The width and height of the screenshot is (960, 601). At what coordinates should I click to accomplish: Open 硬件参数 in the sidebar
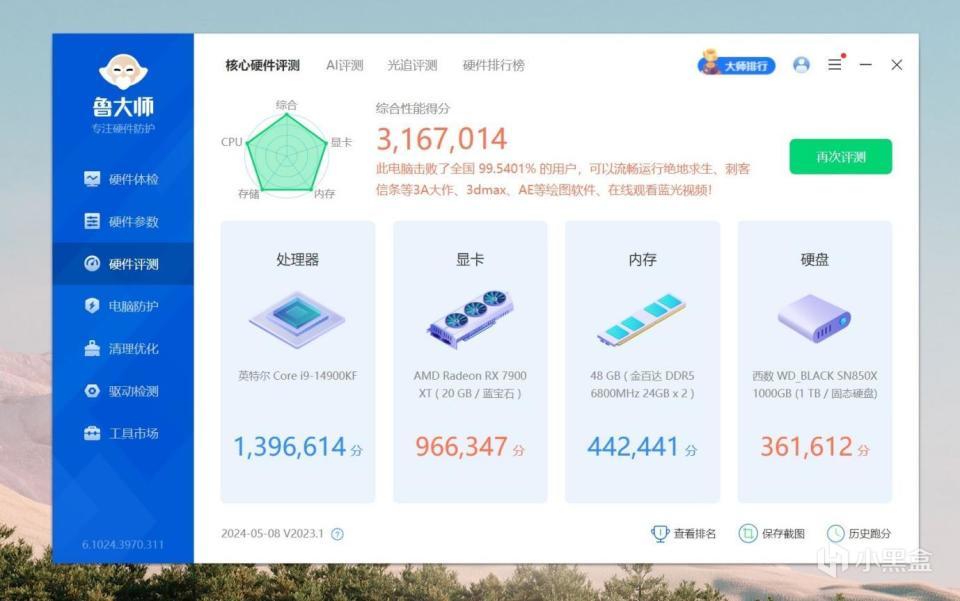click(122, 222)
